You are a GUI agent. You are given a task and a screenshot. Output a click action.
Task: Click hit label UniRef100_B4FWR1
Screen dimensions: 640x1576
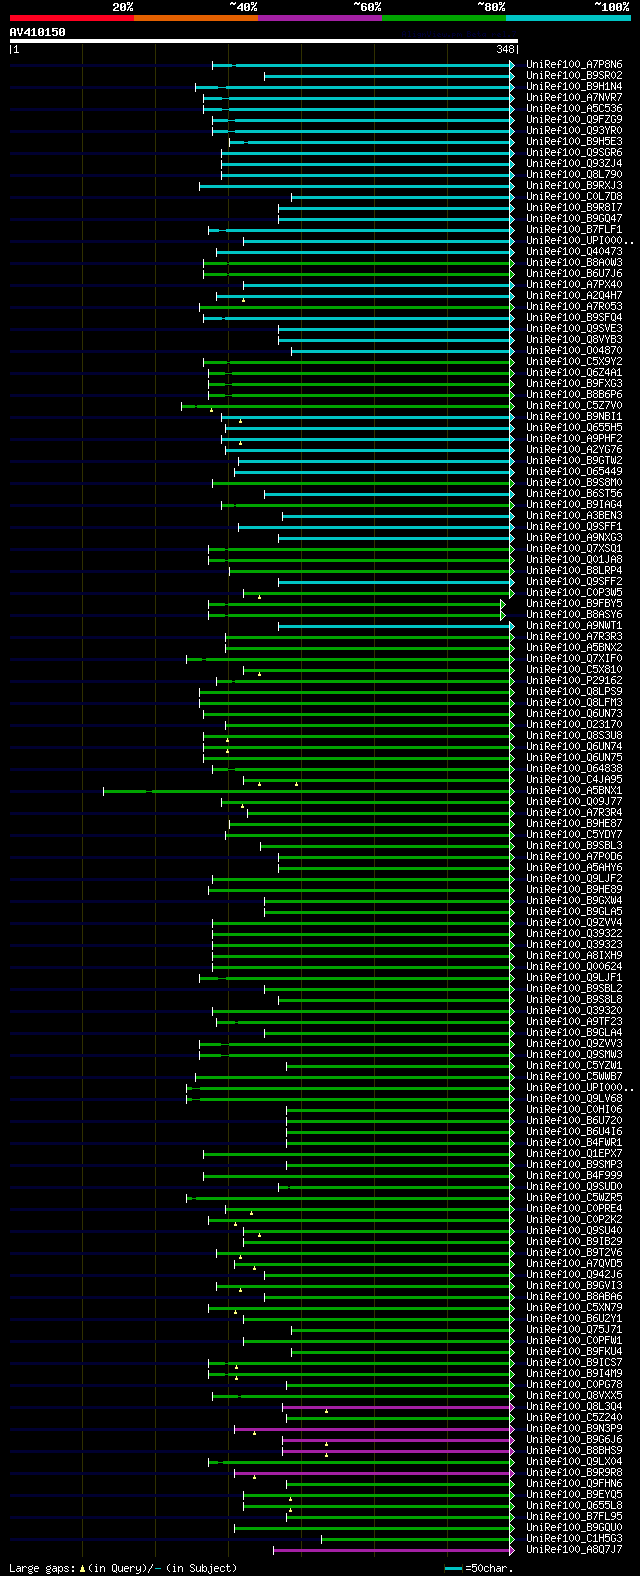pos(574,1143)
